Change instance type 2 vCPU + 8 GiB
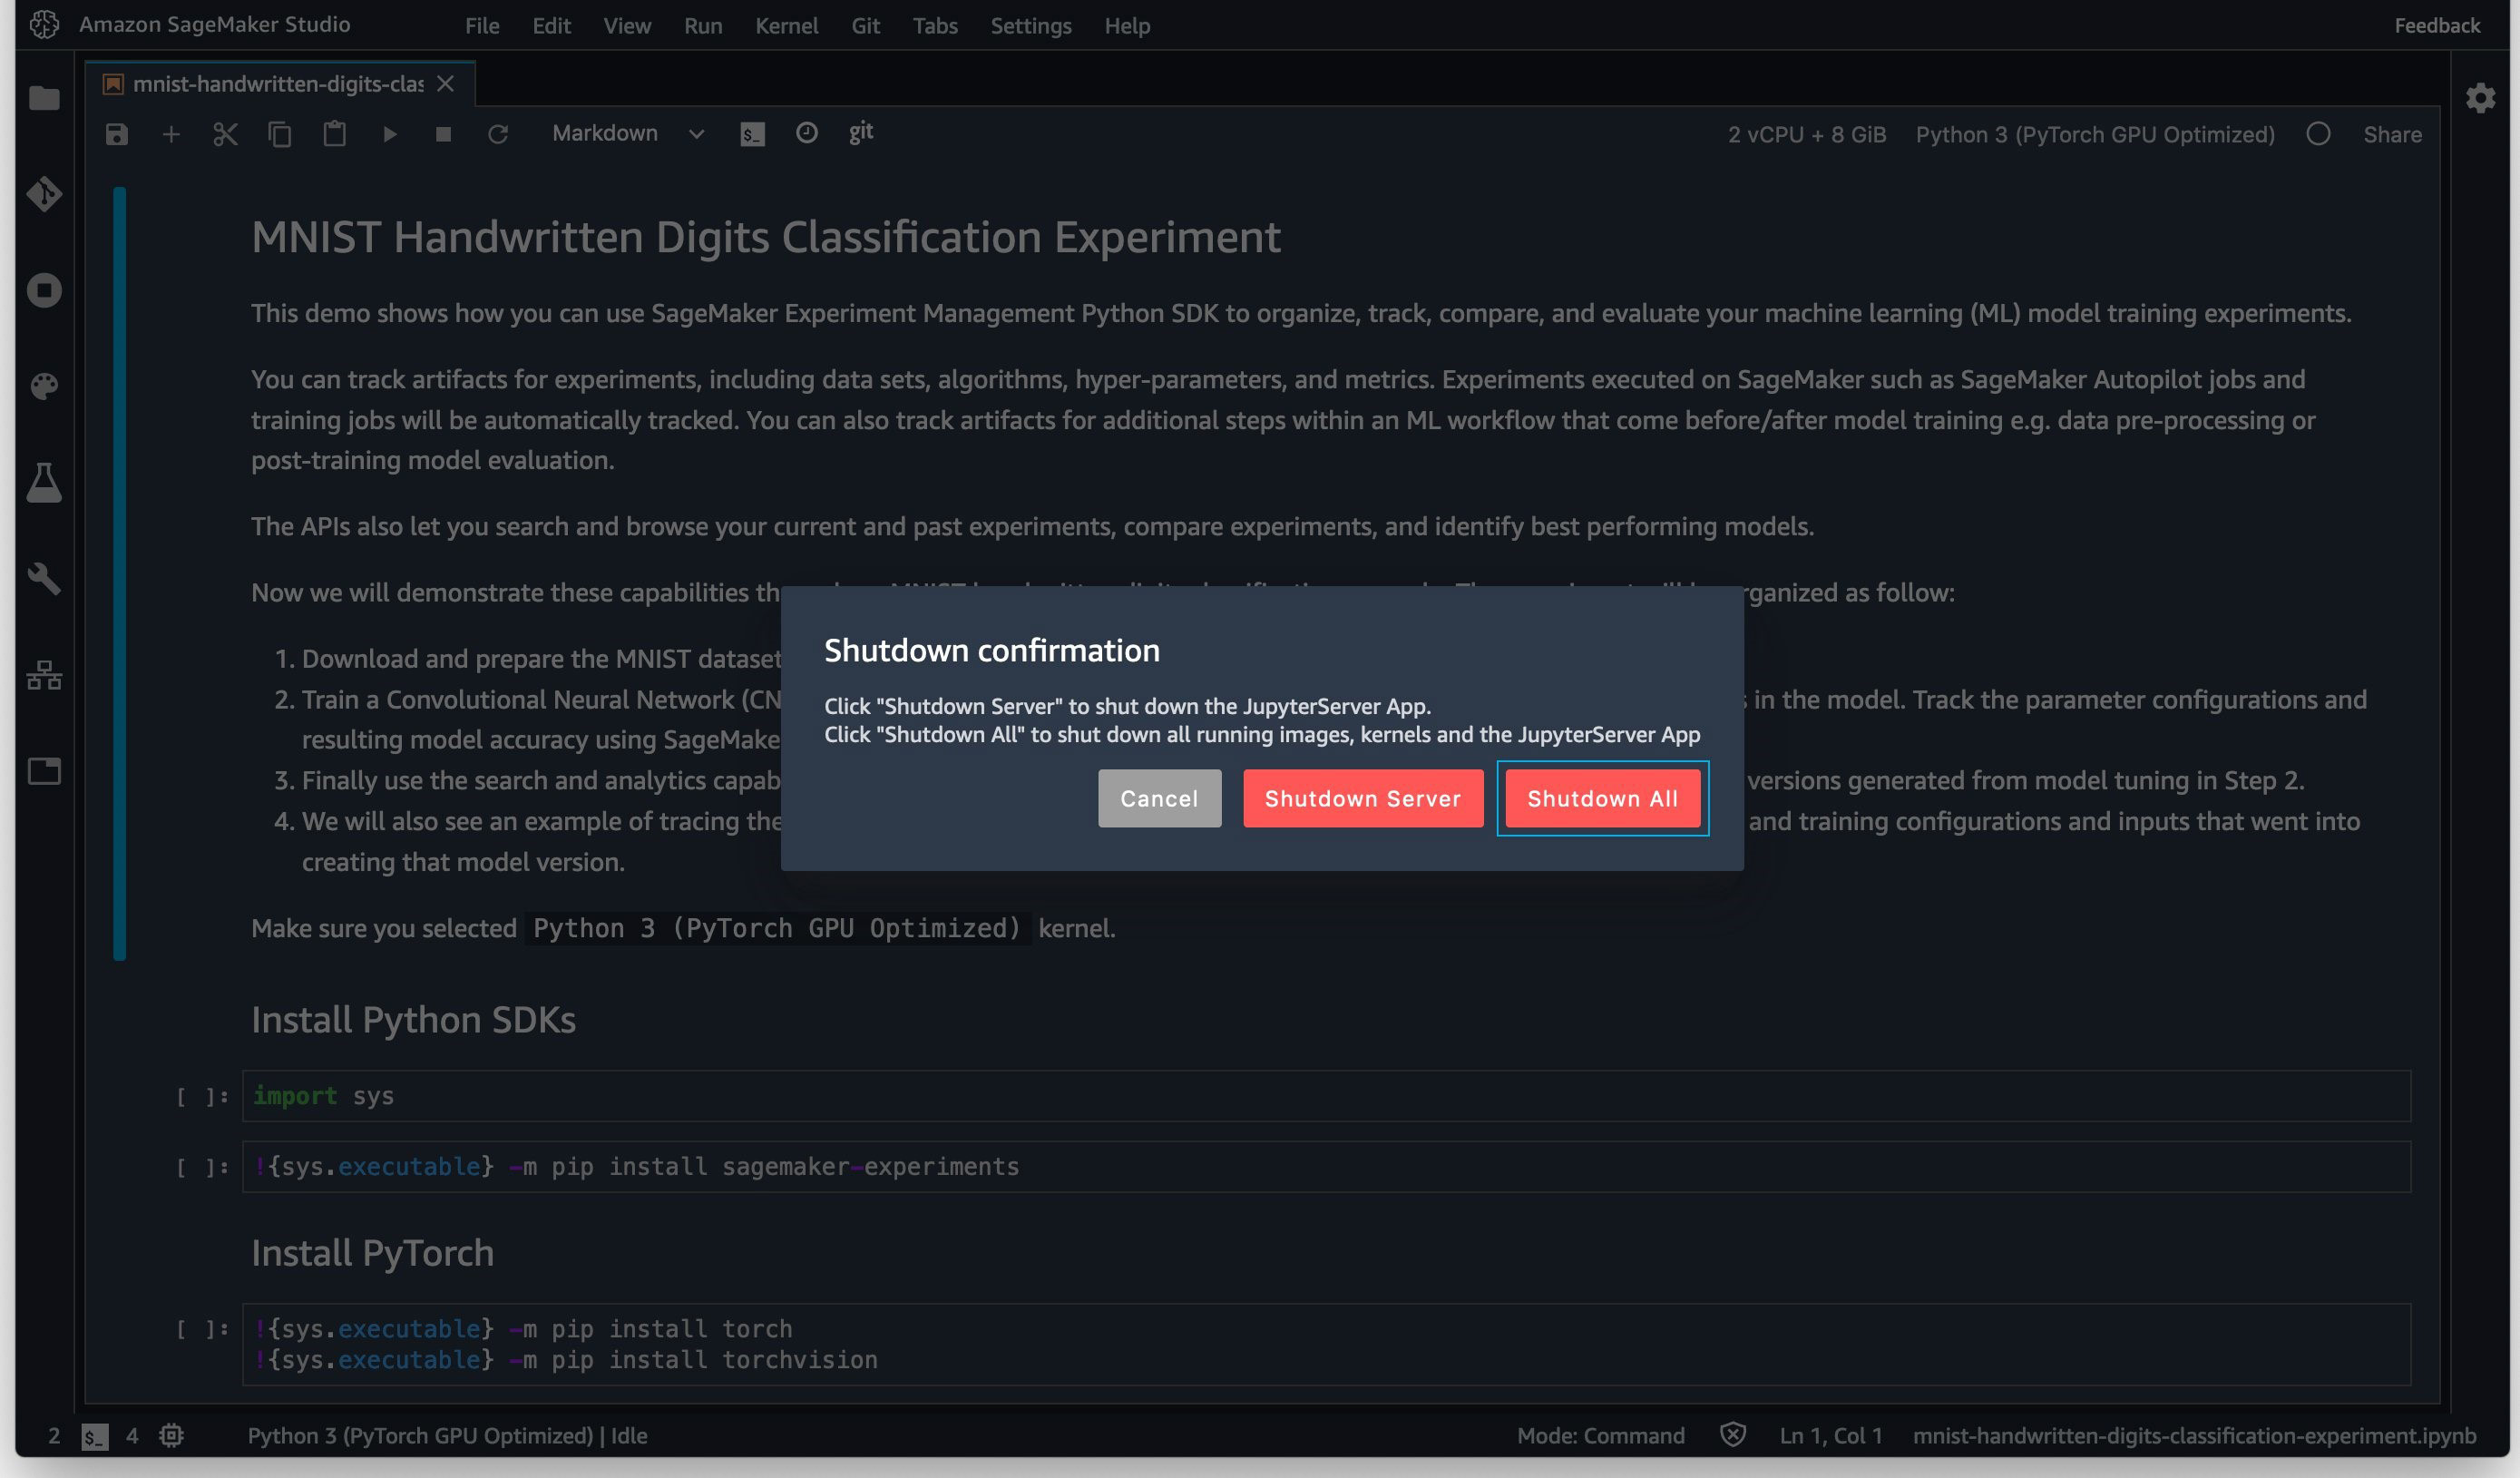Image resolution: width=2520 pixels, height=1478 pixels. 1806,135
